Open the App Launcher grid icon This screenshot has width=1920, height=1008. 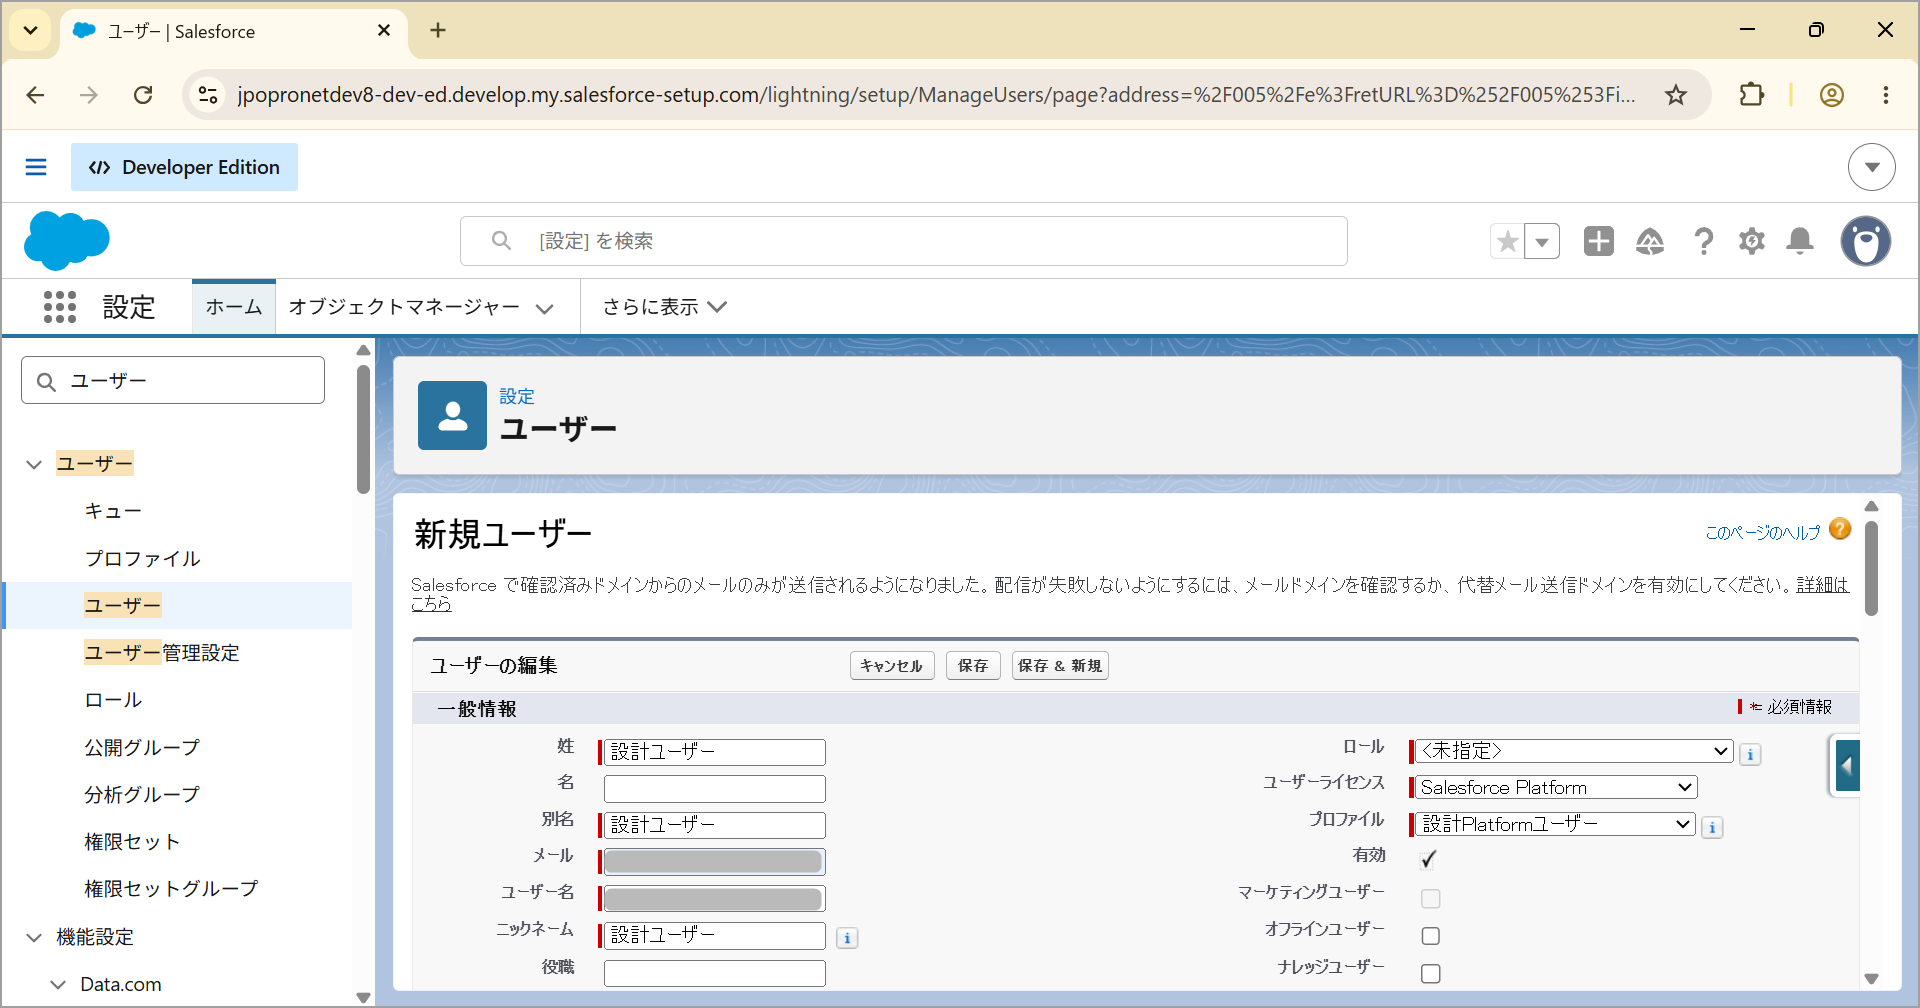[x=60, y=307]
